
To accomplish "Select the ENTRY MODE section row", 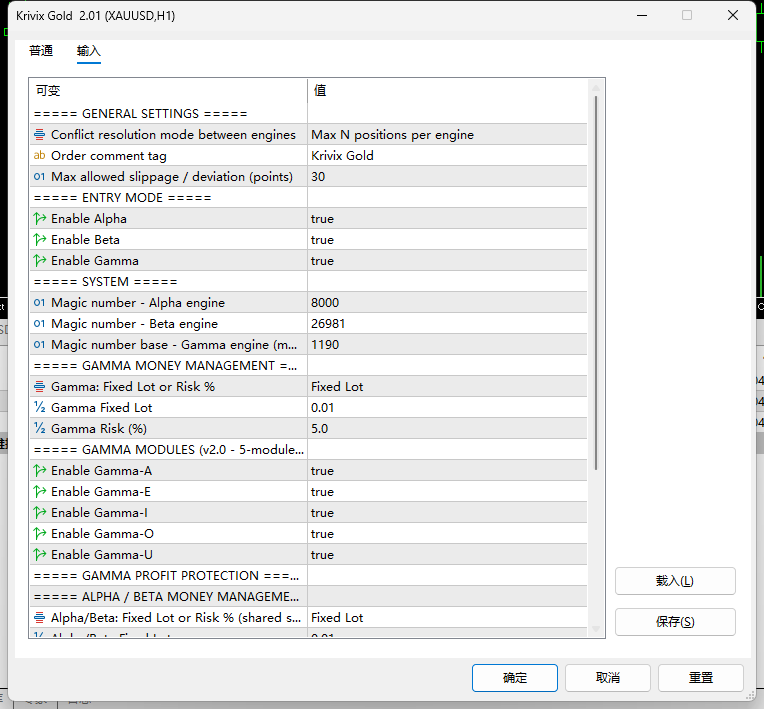I will tap(308, 197).
